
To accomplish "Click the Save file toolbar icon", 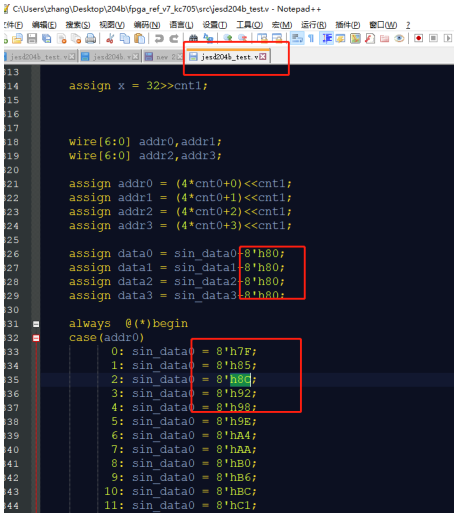I will tap(32, 39).
